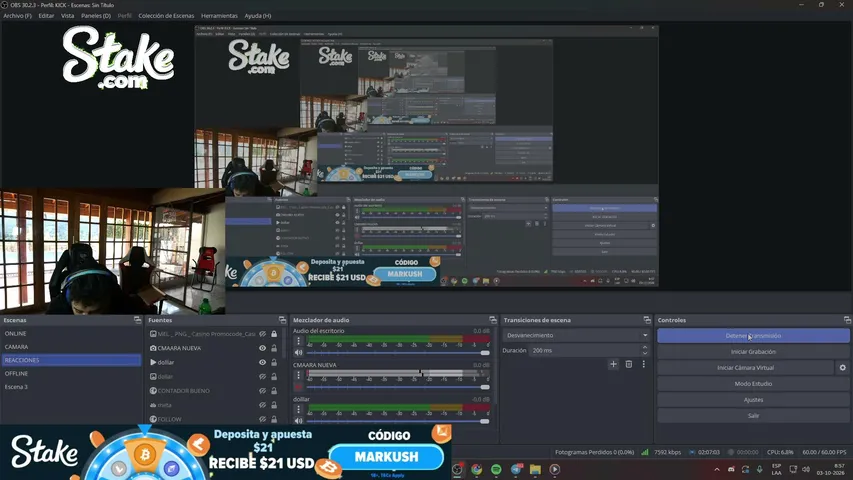Viewport: 853px width, 480px height.
Task: Open Audio del escritorio three-dot menu
Action: [x=298, y=341]
